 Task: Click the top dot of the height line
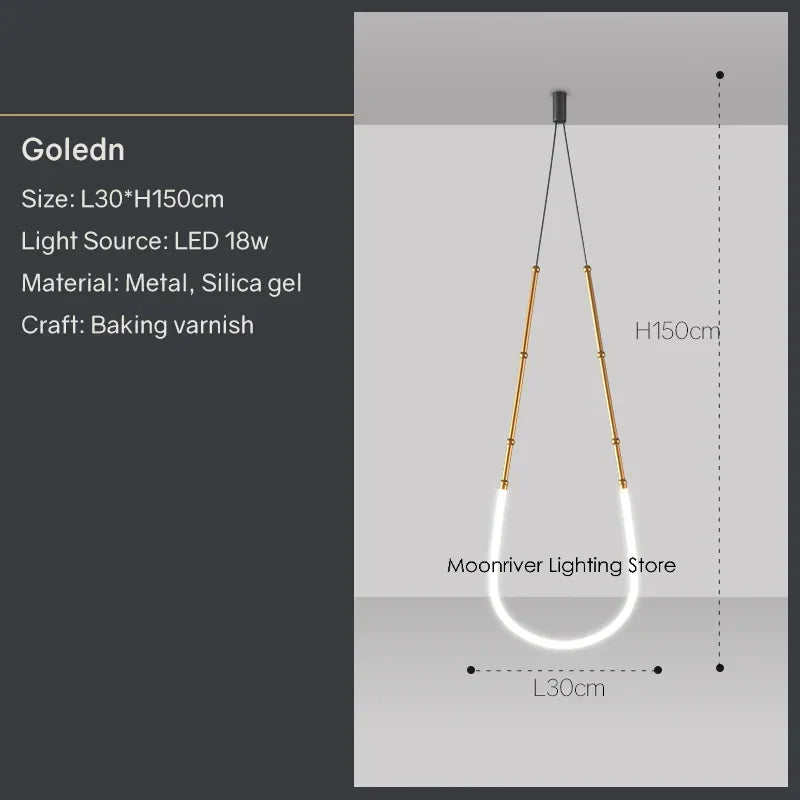tap(719, 74)
